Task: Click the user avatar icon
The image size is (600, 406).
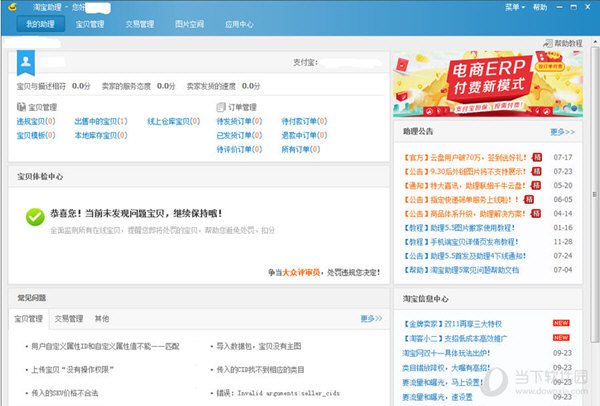Action: pyautogui.click(x=26, y=62)
